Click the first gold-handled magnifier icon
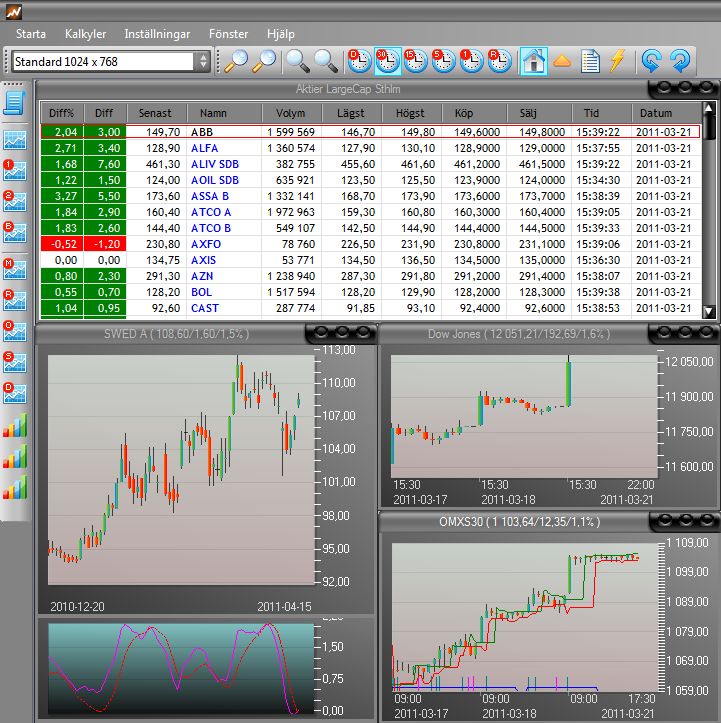Image resolution: width=721 pixels, height=723 pixels. (236, 61)
